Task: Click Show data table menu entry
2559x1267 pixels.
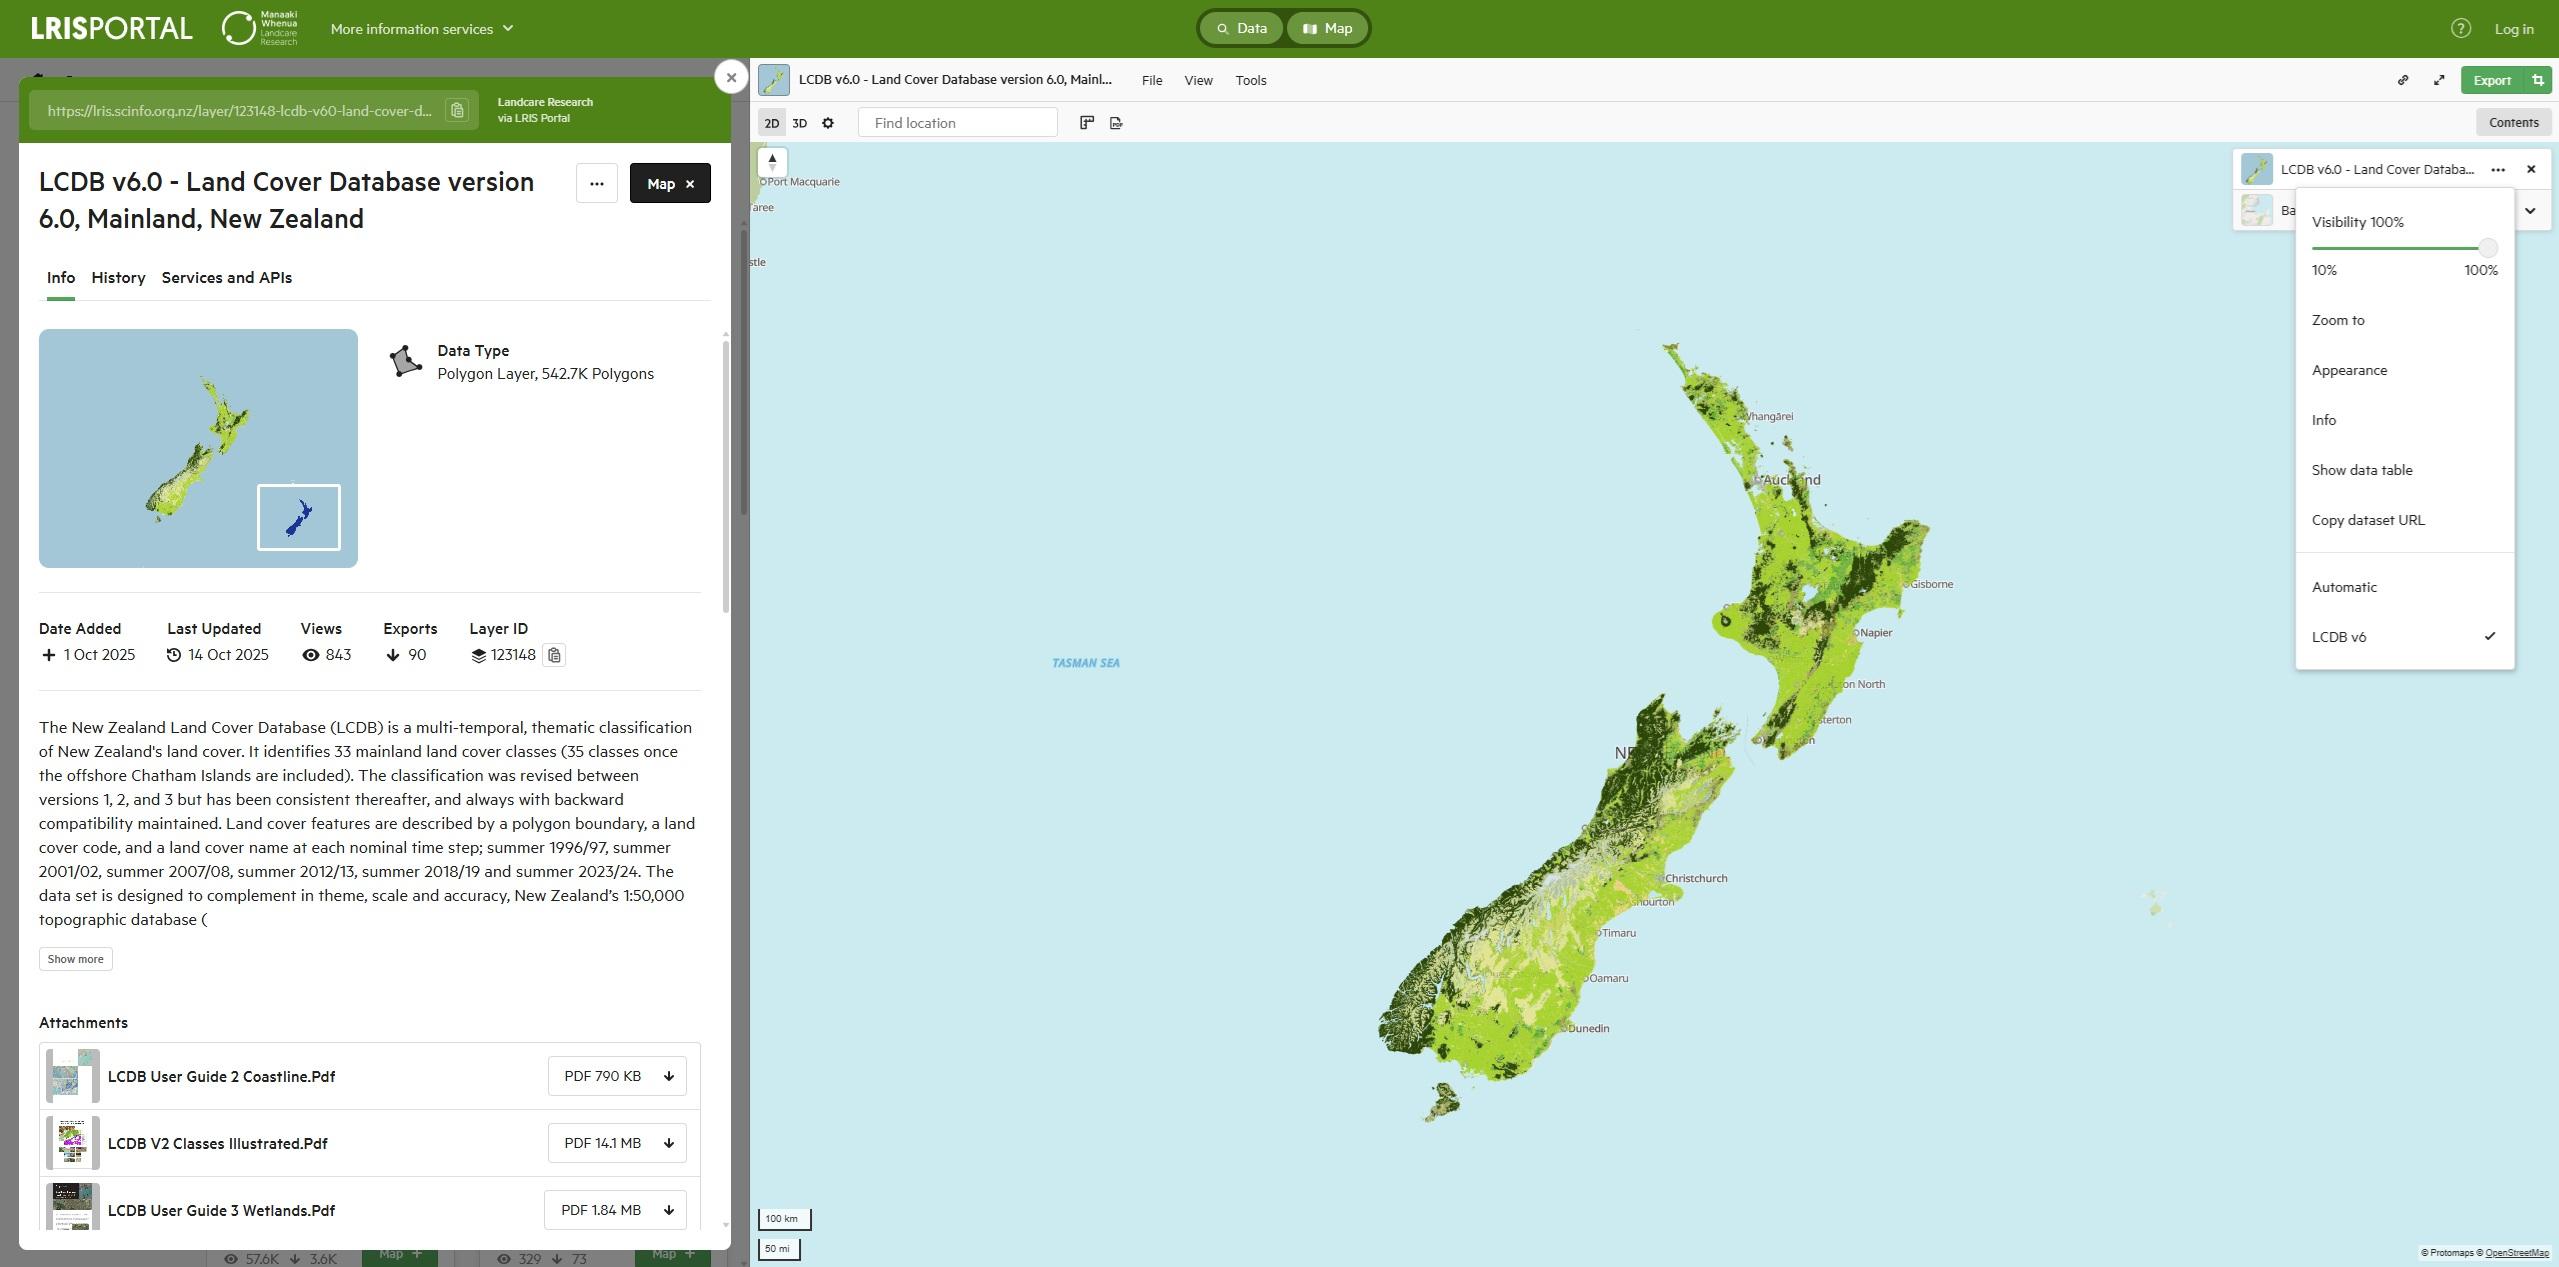Action: (2361, 470)
